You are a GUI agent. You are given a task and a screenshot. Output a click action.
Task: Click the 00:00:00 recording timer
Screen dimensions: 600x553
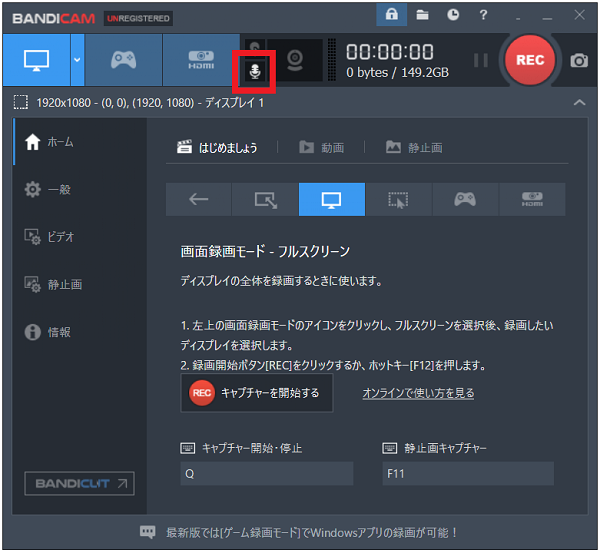tap(390, 52)
